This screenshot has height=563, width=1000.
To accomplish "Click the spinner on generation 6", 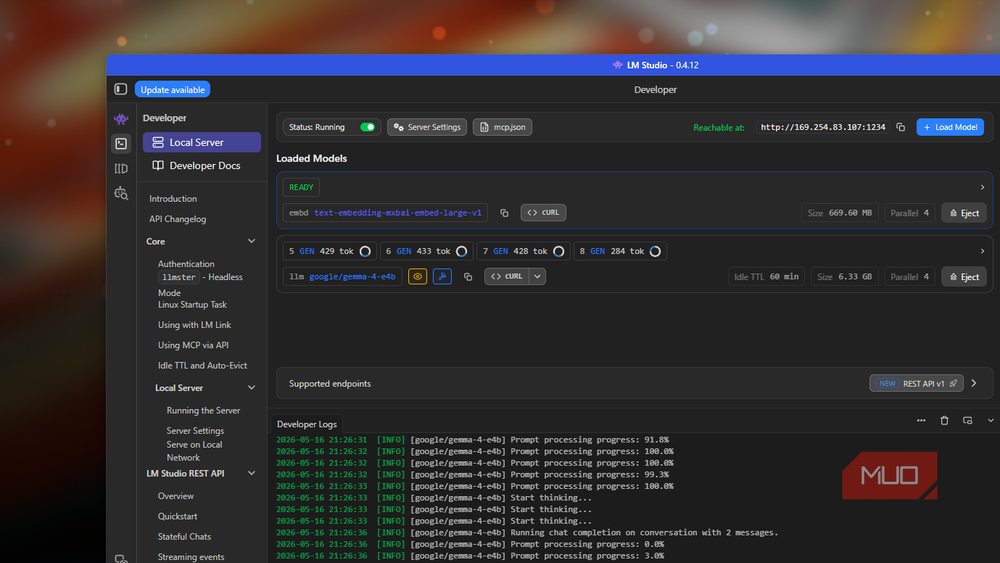I will 462,251.
